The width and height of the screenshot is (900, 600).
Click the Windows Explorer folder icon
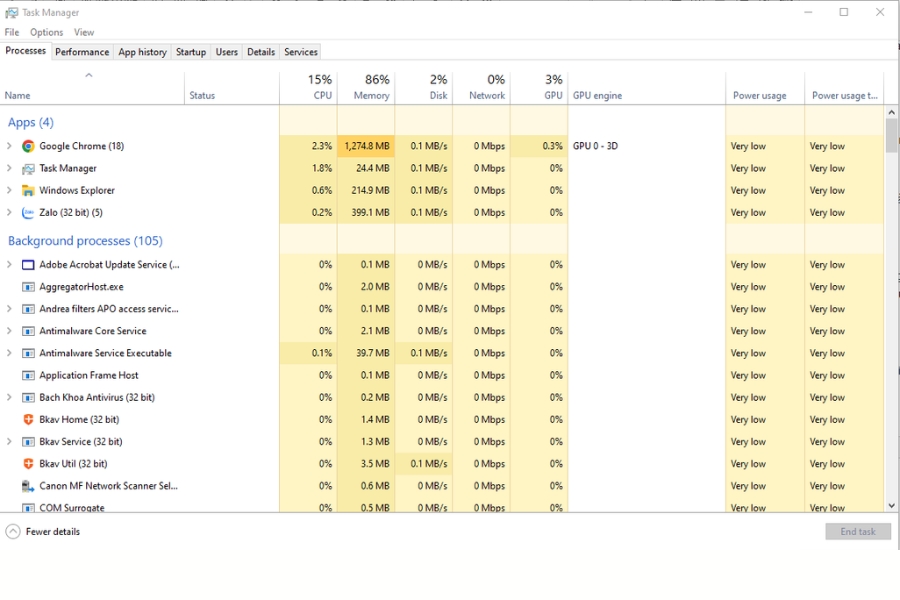[x=28, y=190]
